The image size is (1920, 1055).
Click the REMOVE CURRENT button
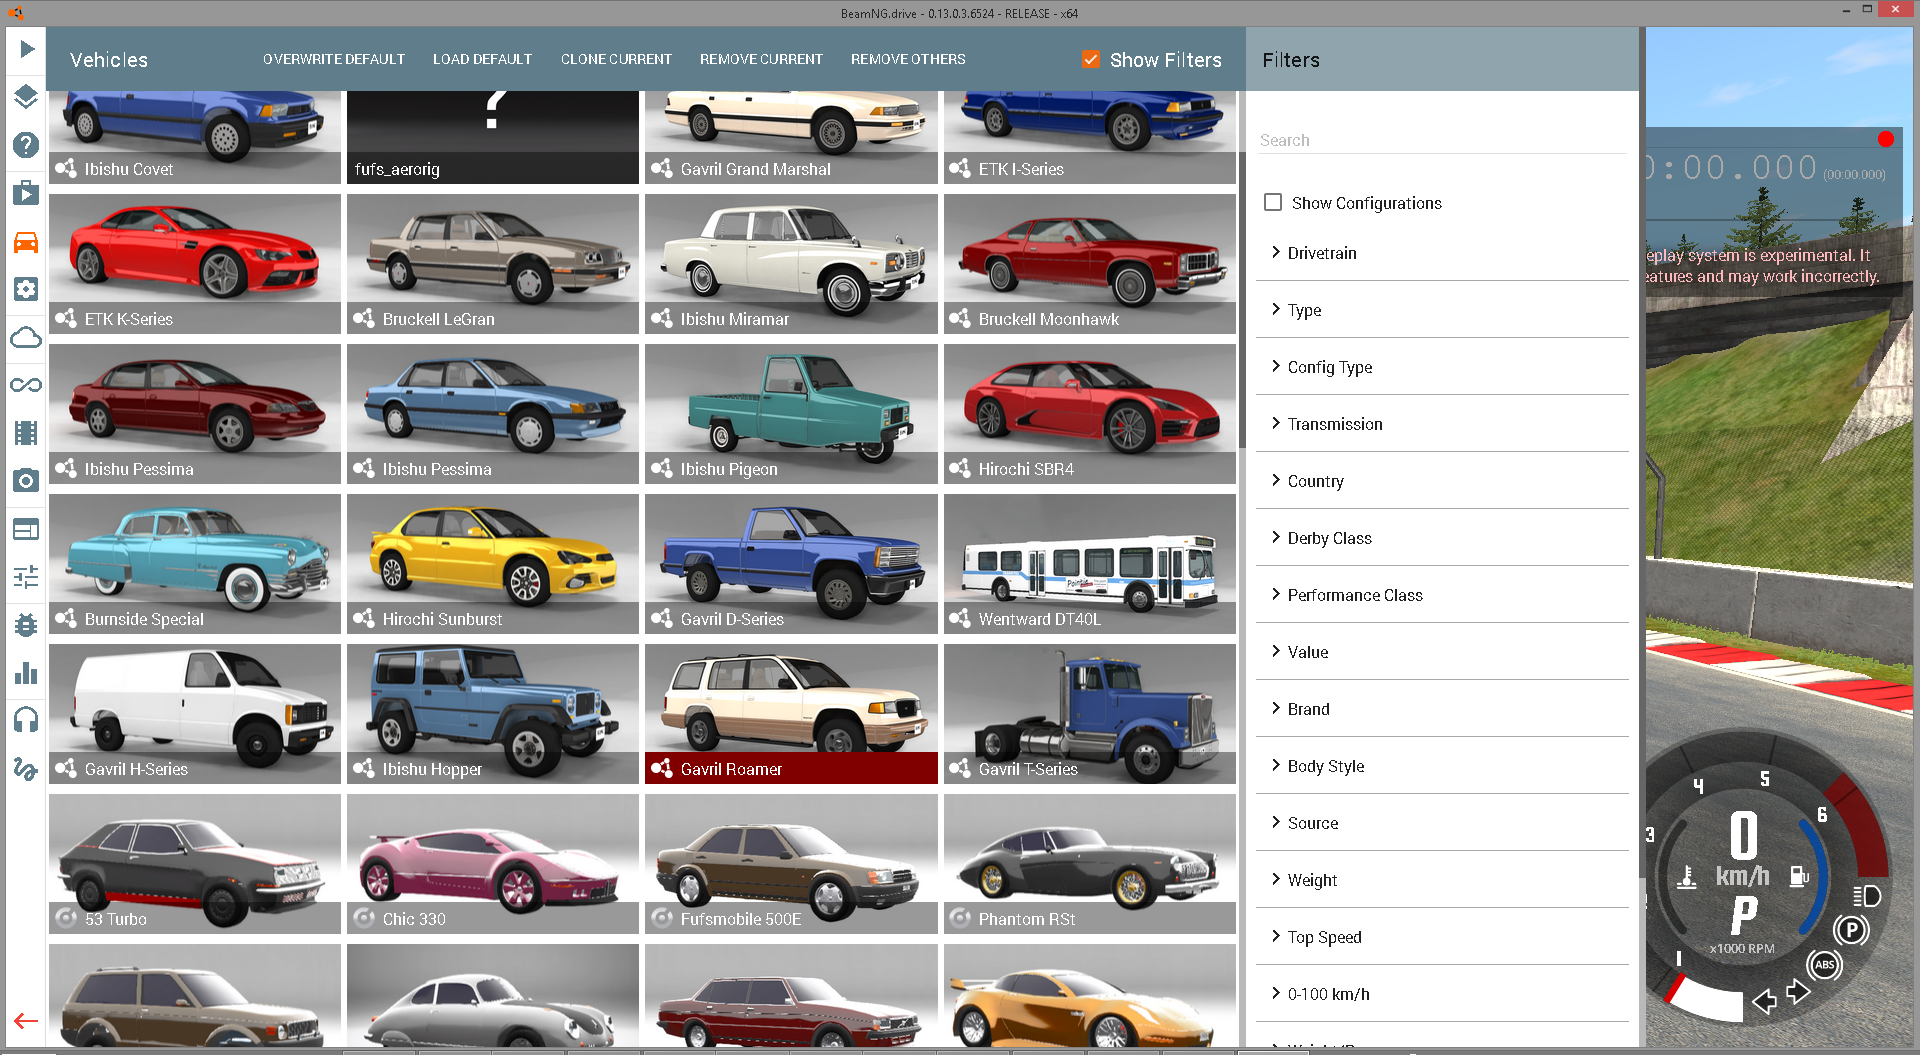point(761,59)
